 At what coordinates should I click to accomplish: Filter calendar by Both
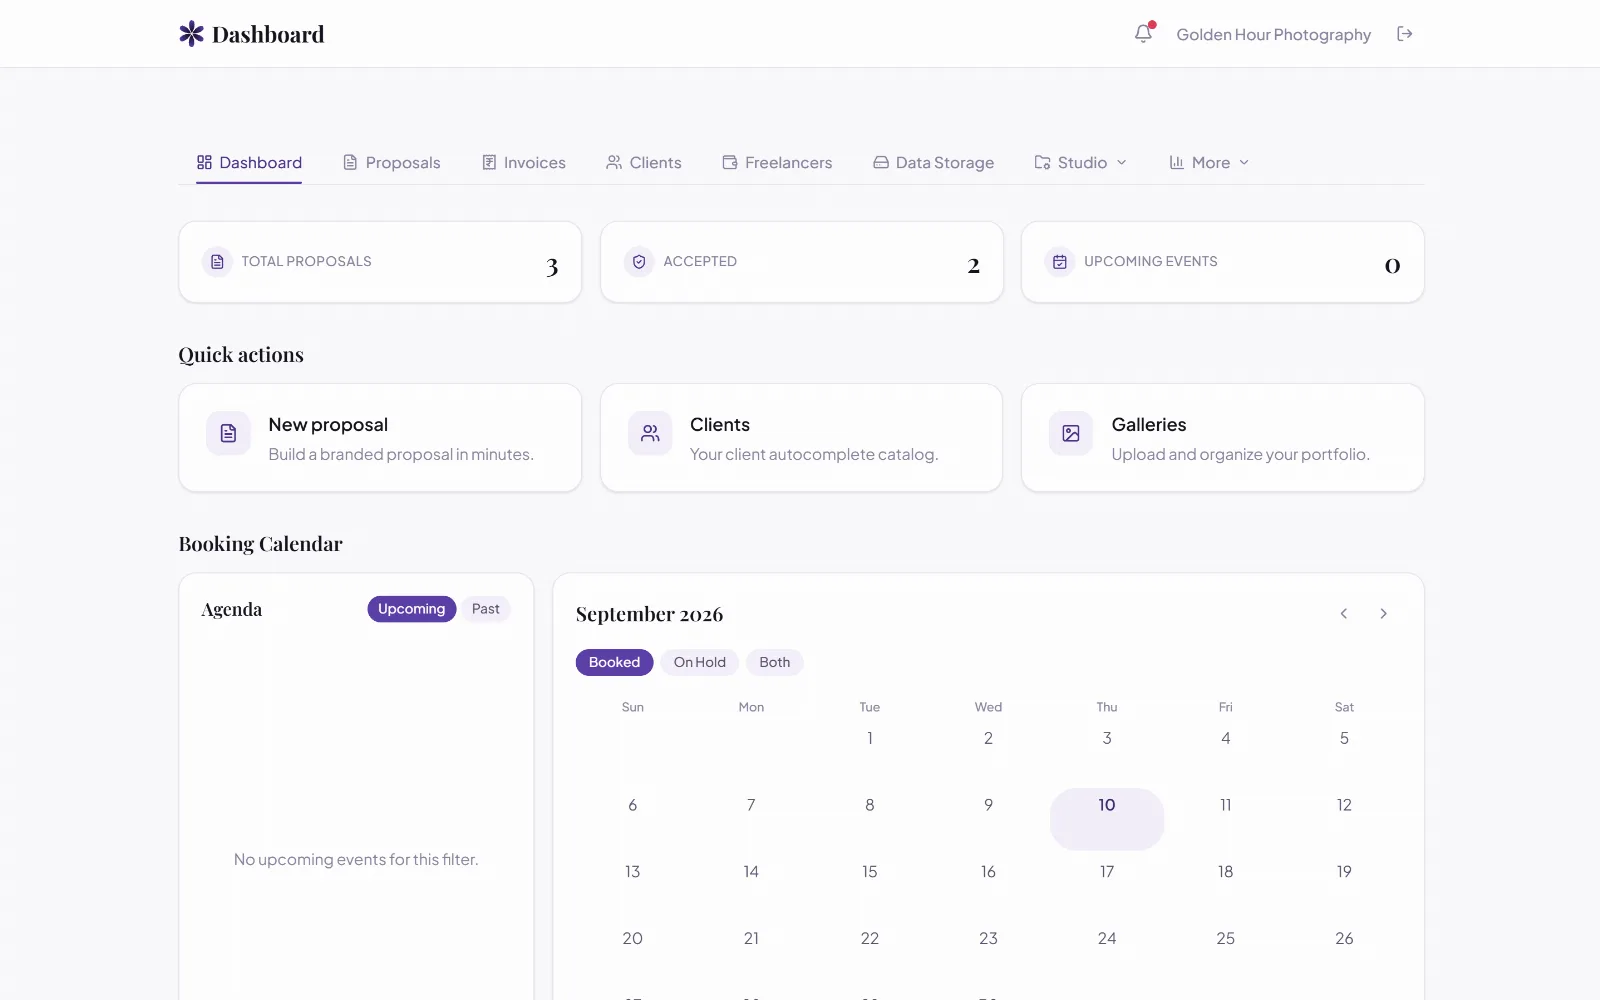pyautogui.click(x=775, y=662)
